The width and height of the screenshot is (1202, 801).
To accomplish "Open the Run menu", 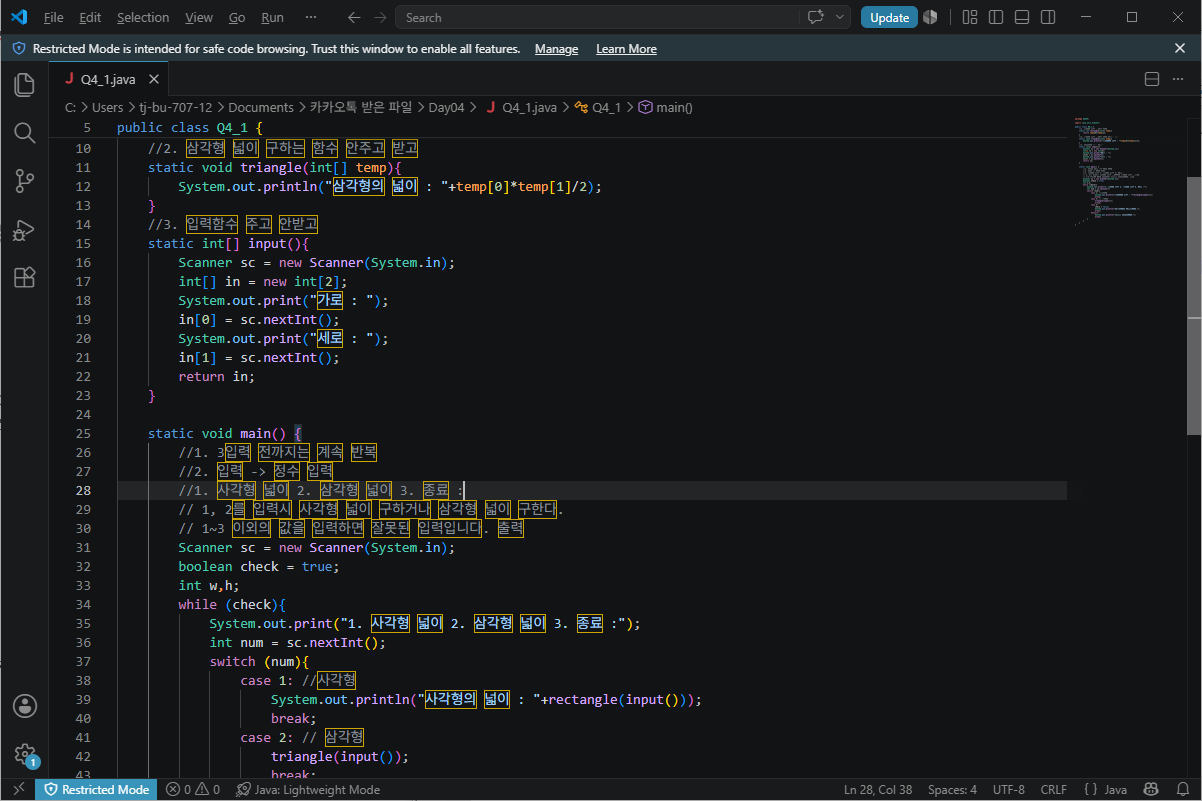I will [272, 17].
